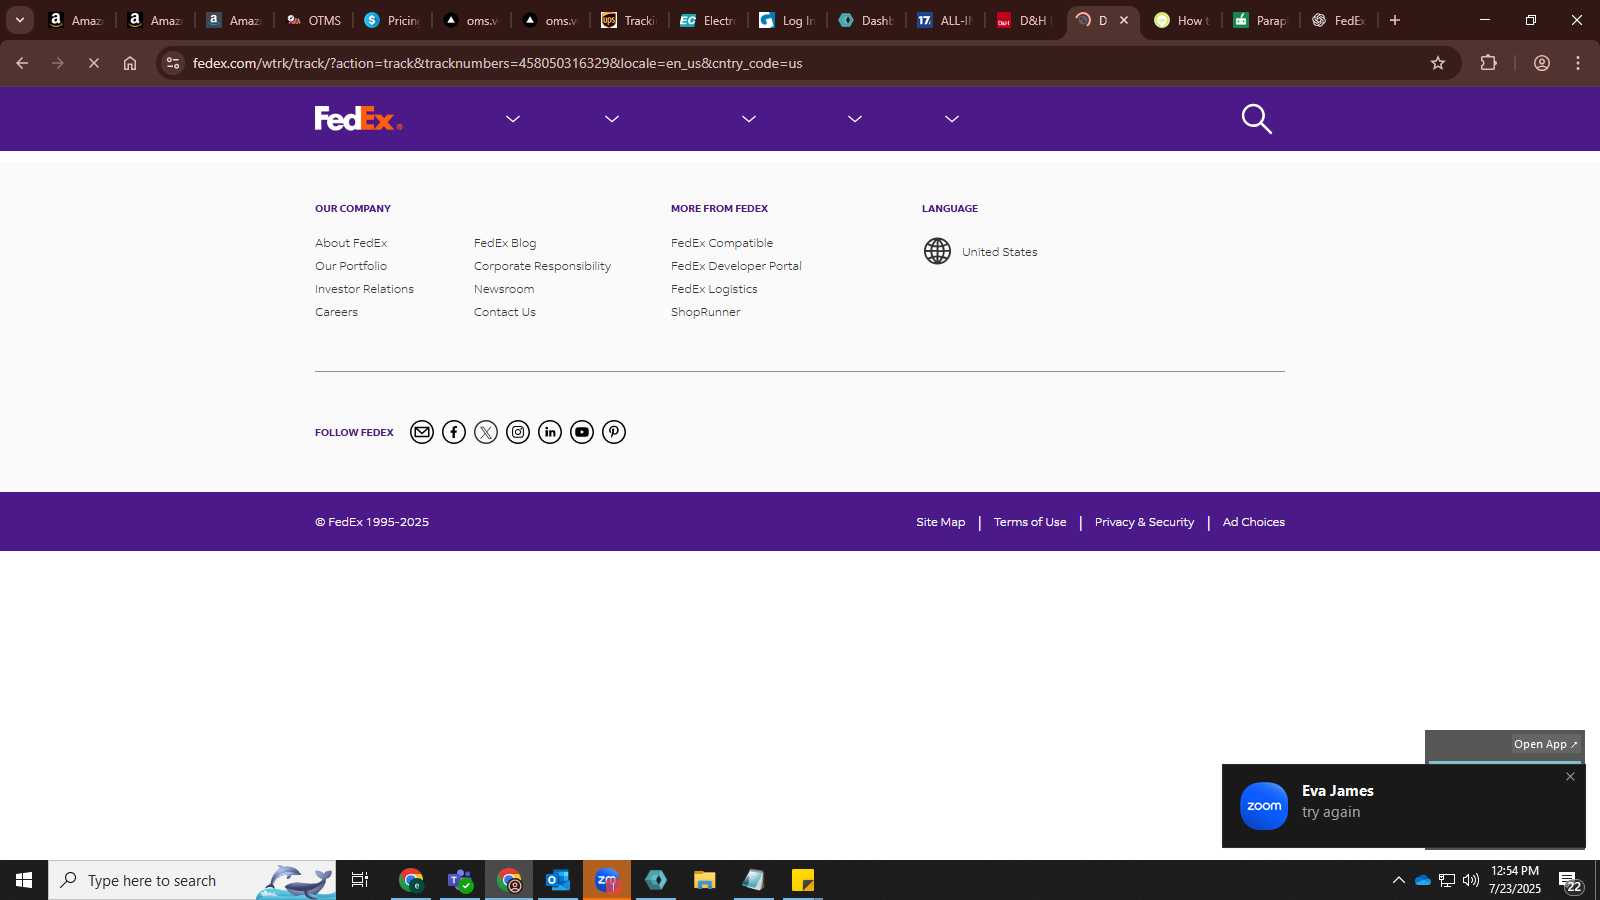Open the FedEx Pinterest icon
This screenshot has height=900, width=1600.
pos(614,432)
